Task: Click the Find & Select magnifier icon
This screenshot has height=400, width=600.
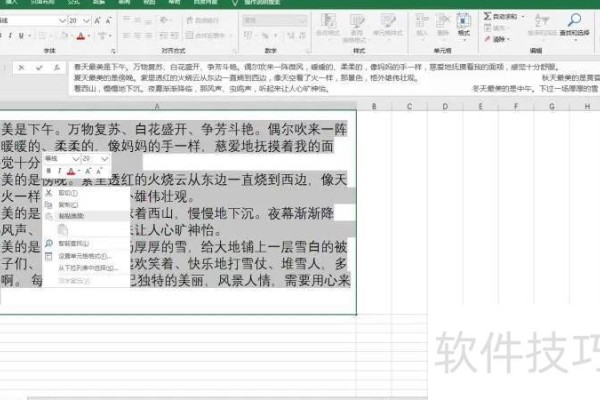Action: [x=574, y=20]
